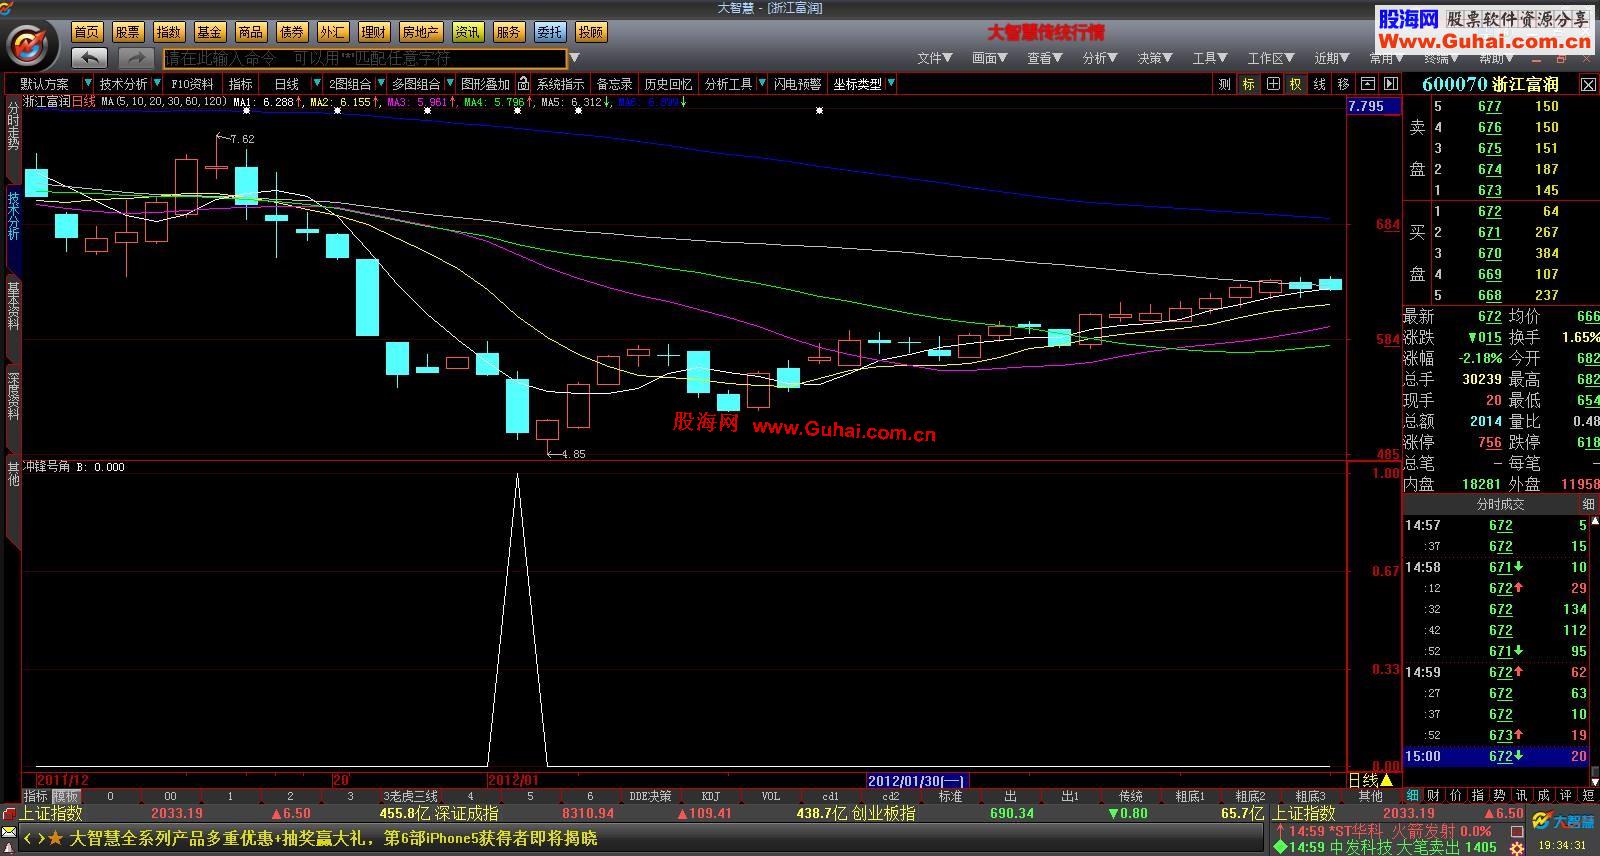Click the 日线 triangle at chart corner

coord(1386,780)
